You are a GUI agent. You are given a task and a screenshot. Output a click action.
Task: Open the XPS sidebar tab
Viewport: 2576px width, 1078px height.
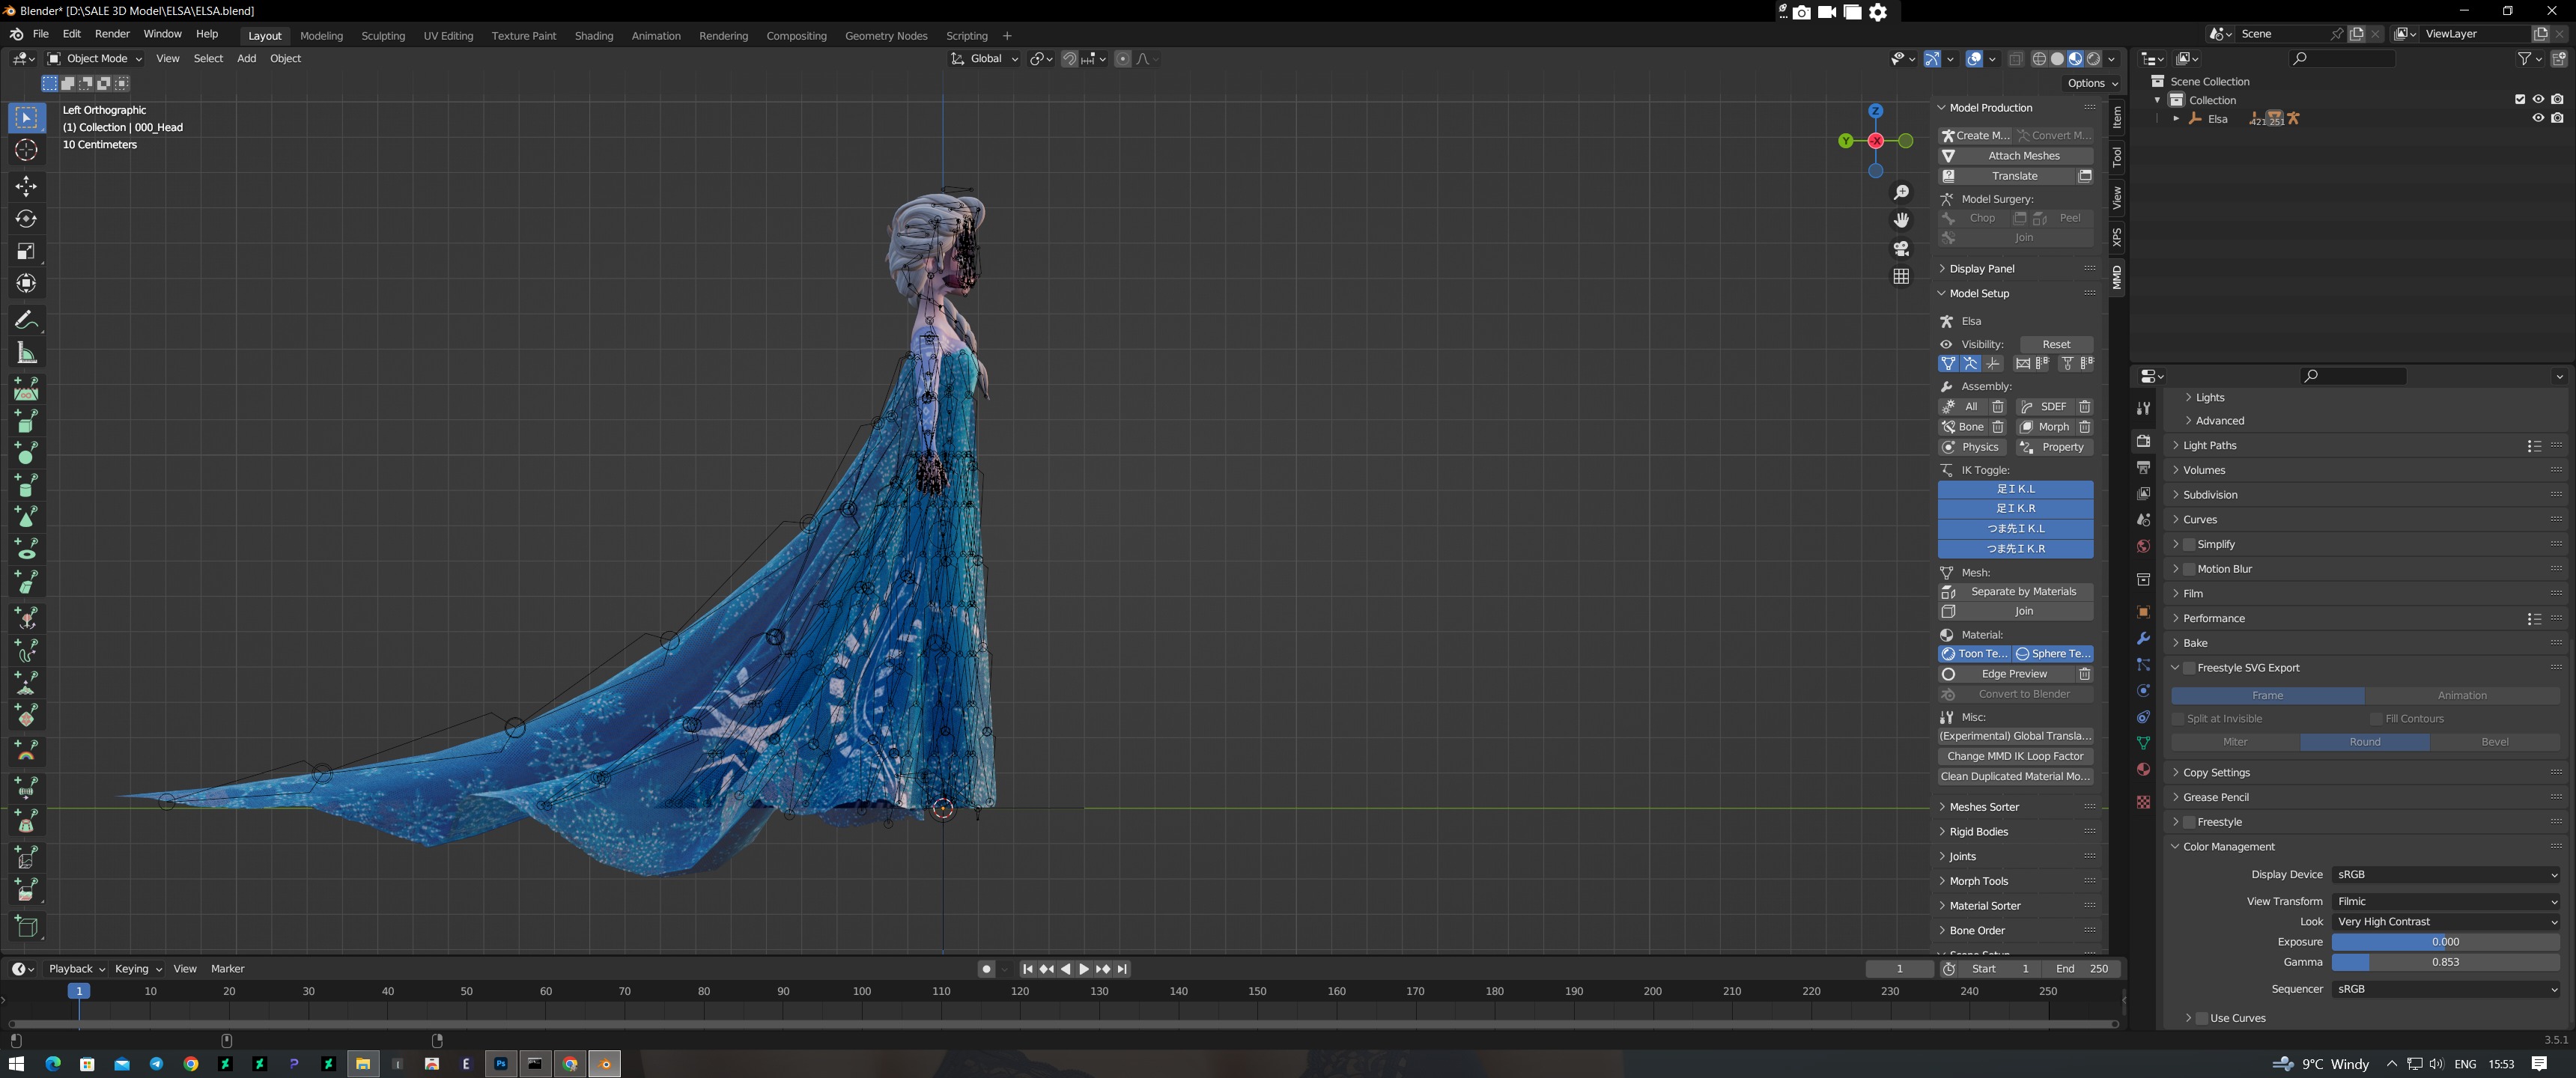(x=2117, y=237)
